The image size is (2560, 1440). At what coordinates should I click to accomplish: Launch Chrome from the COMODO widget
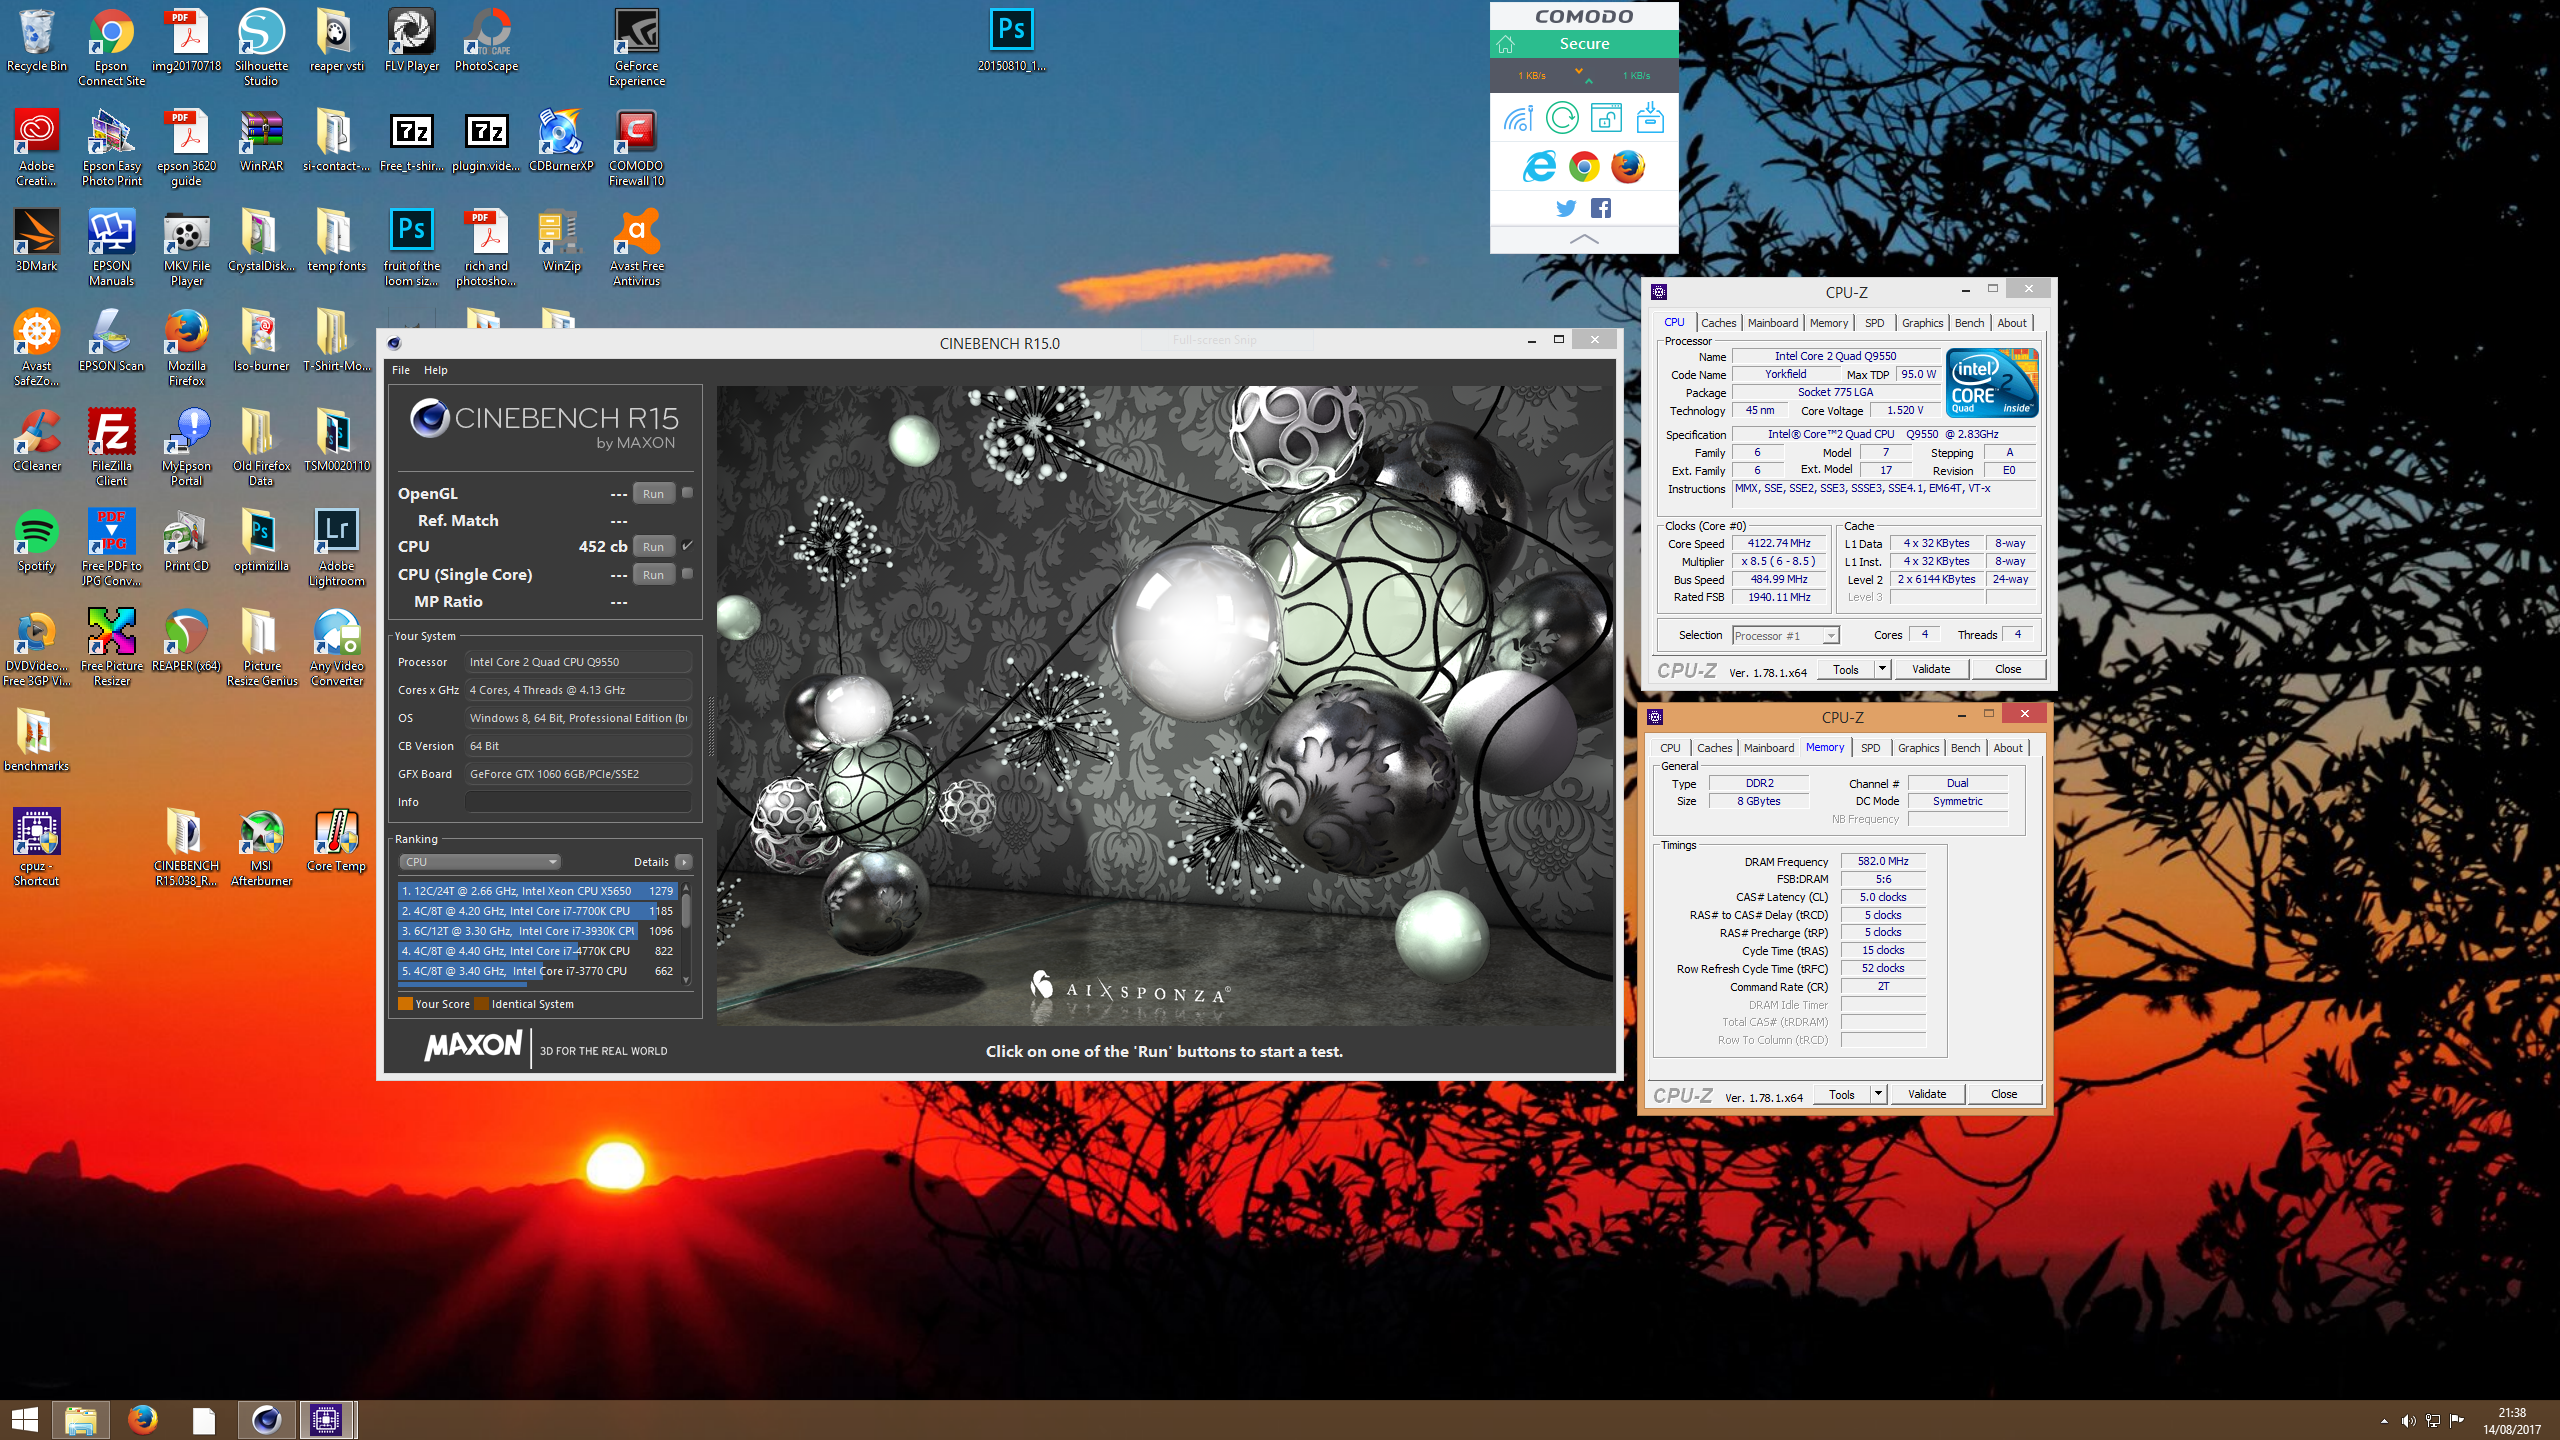1584,166
